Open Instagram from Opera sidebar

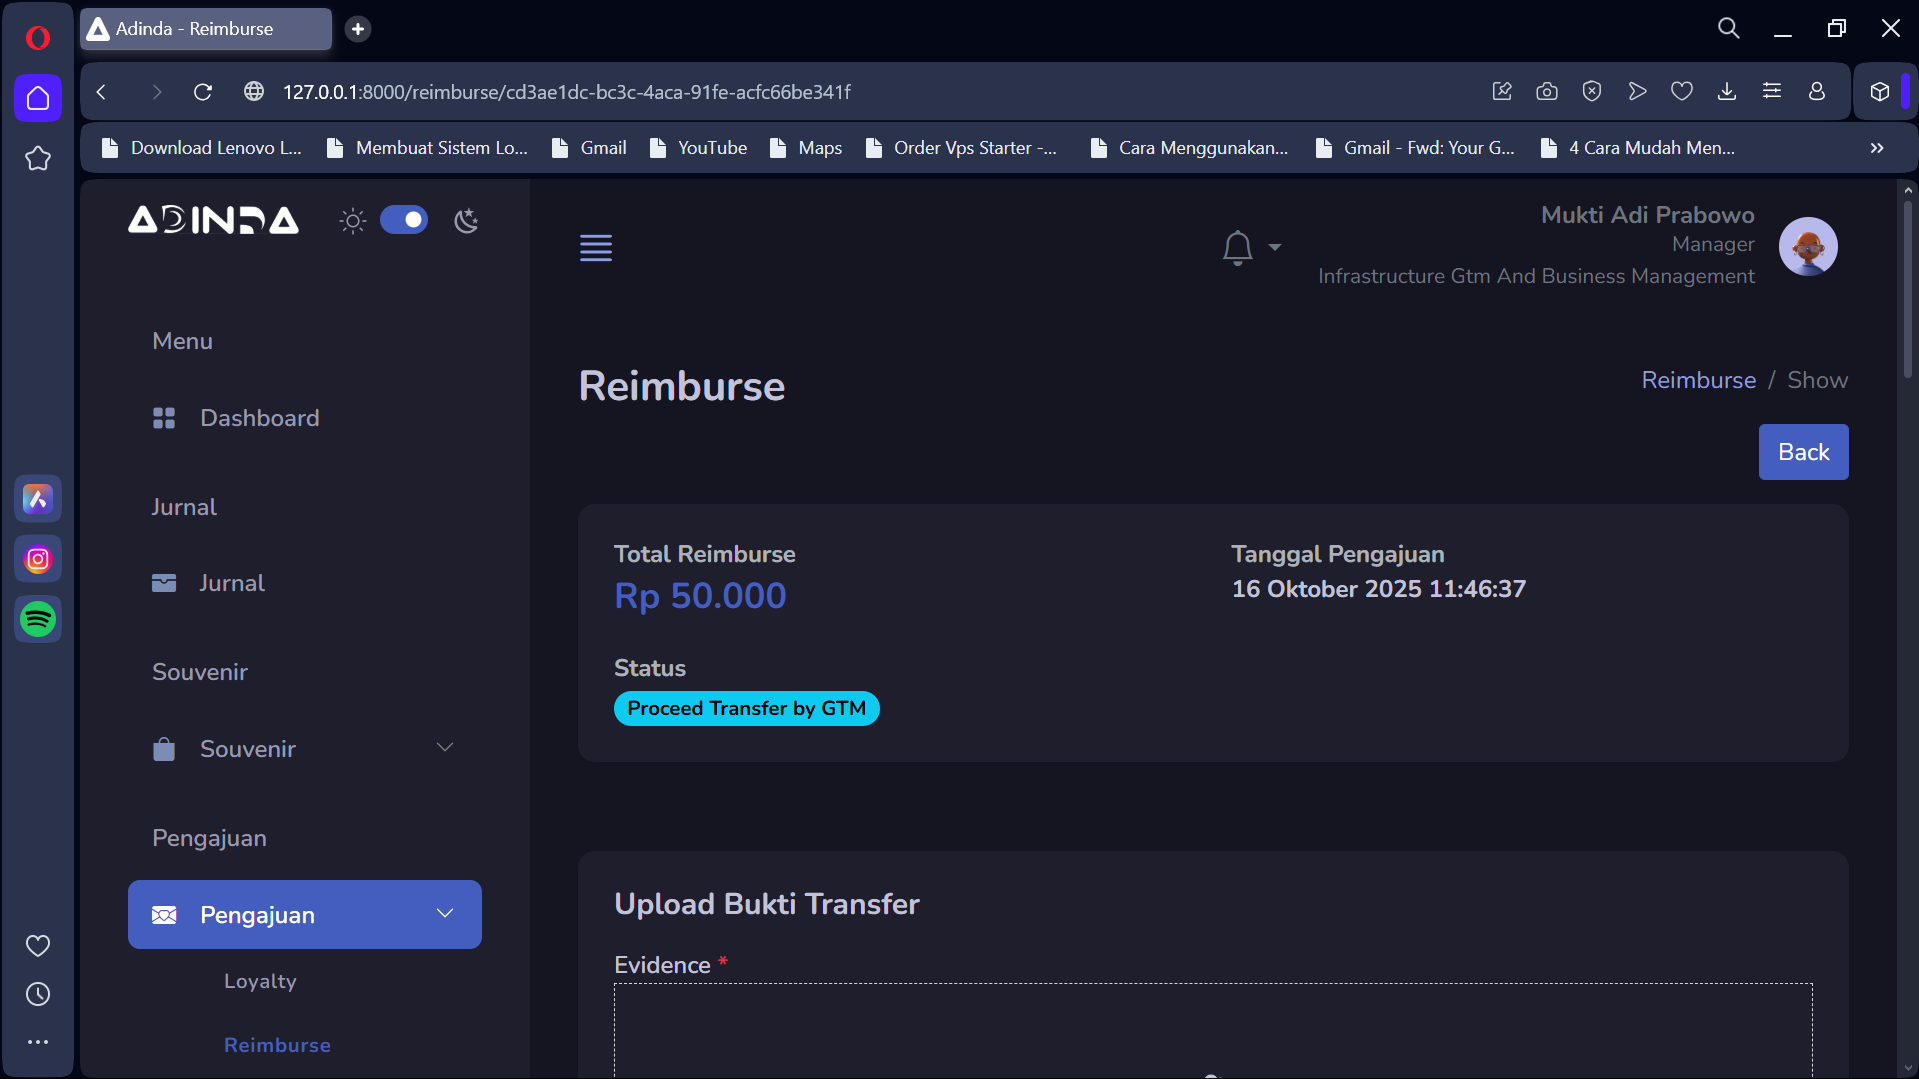tap(38, 559)
